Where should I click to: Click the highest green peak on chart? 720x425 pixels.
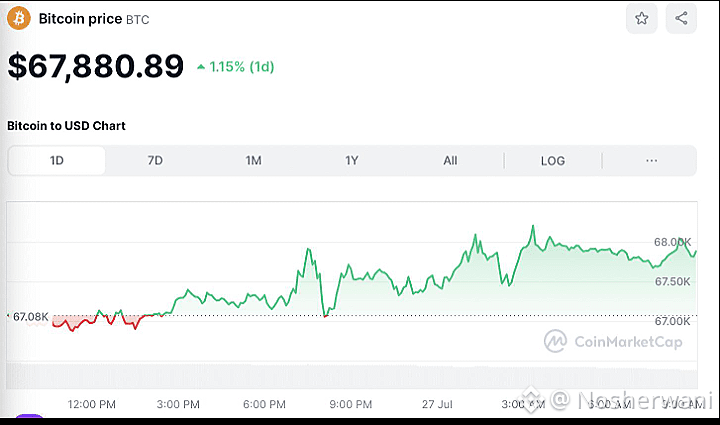click(533, 226)
